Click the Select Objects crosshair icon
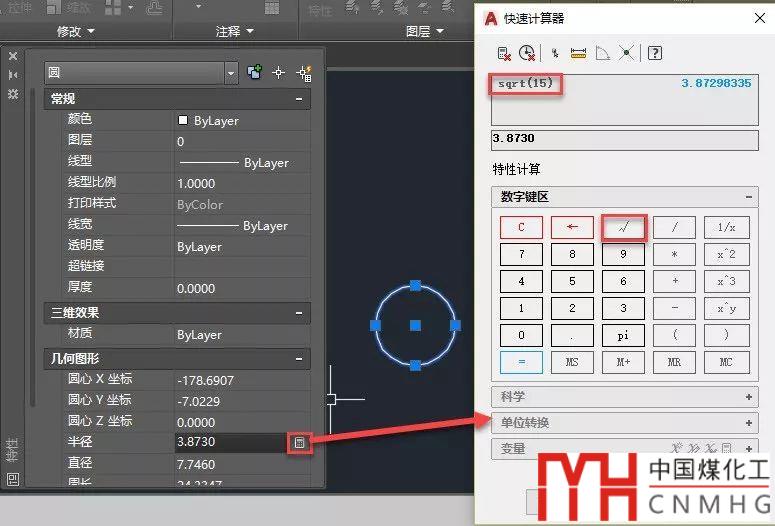The width and height of the screenshot is (775, 526). [x=279, y=73]
